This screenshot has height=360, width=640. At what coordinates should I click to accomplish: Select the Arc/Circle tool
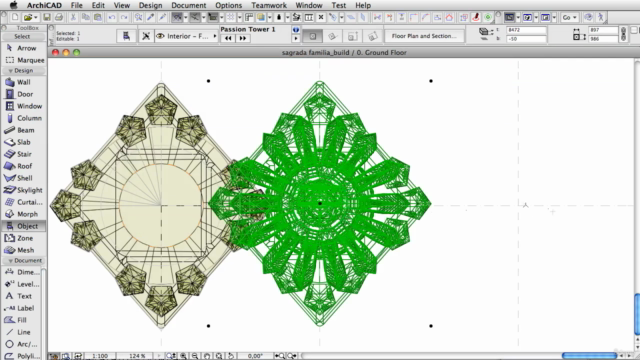(22, 344)
